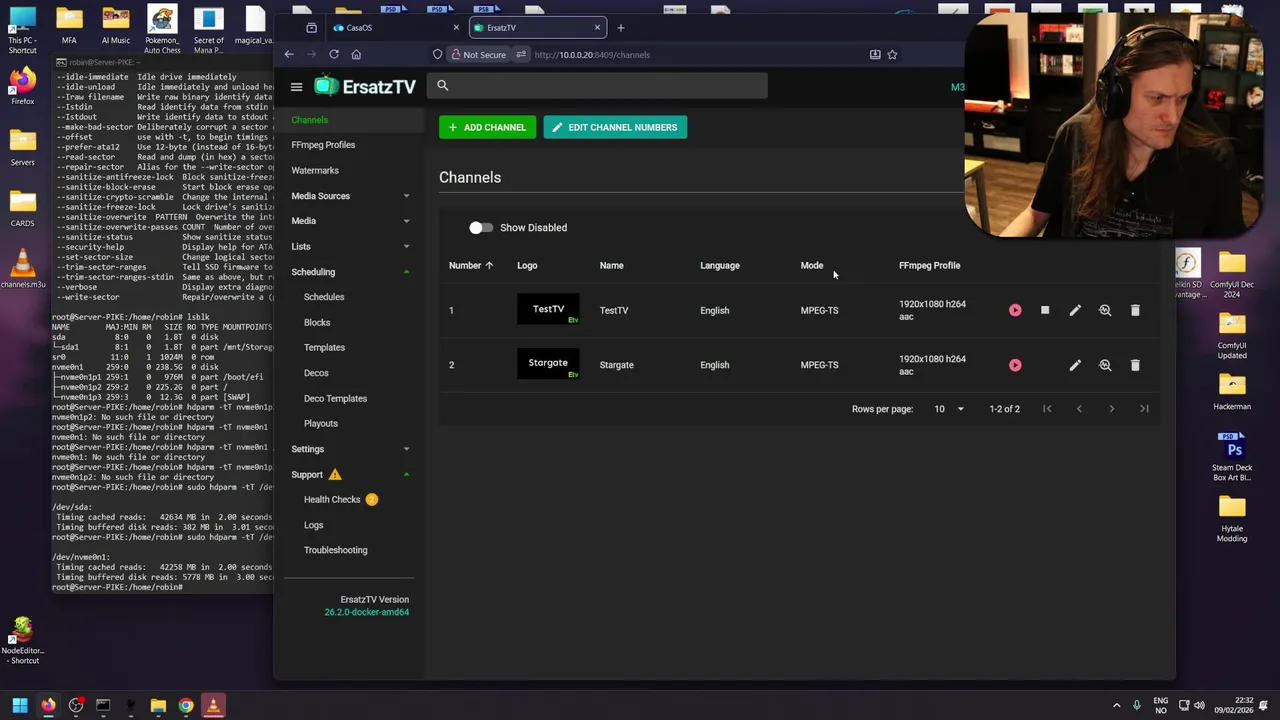This screenshot has width=1280, height=720.
Task: Open Schedules under Scheduling
Action: coord(324,297)
